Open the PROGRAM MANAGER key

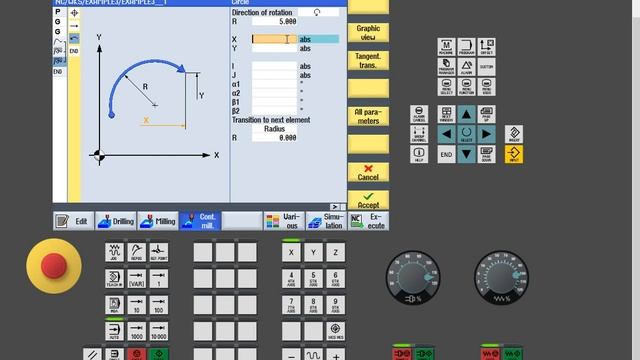[446, 67]
